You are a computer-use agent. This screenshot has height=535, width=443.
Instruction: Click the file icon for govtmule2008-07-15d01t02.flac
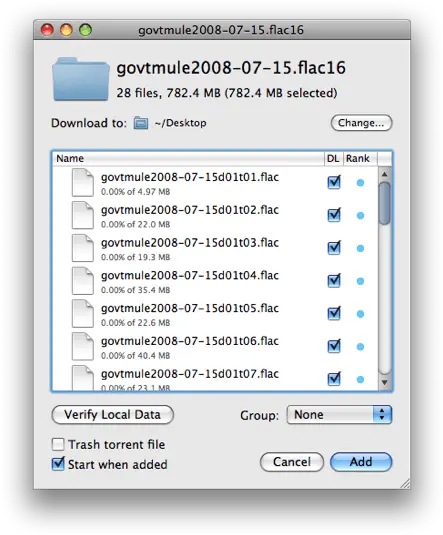[83, 215]
